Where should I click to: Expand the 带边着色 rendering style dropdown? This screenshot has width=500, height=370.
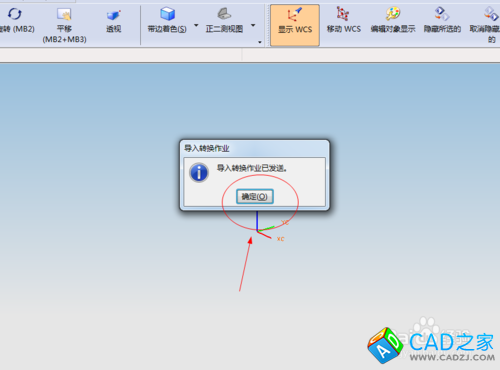(x=196, y=25)
